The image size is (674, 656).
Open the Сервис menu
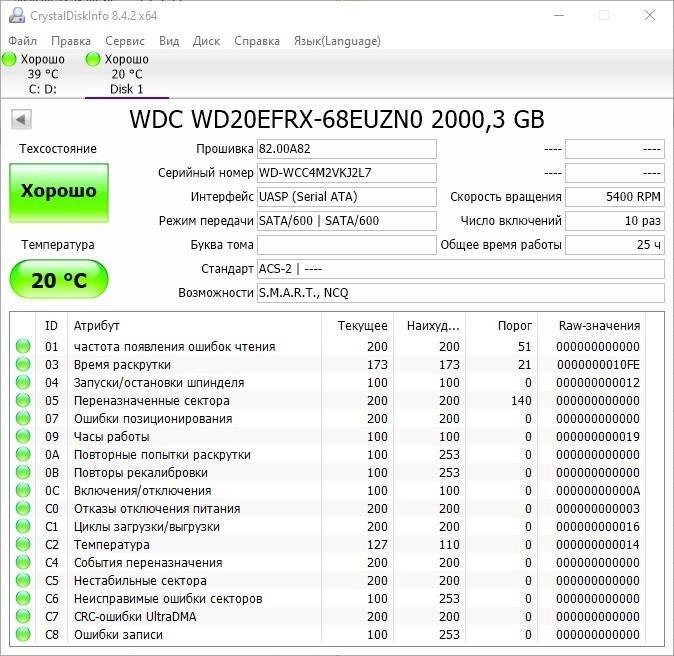pyautogui.click(x=125, y=41)
